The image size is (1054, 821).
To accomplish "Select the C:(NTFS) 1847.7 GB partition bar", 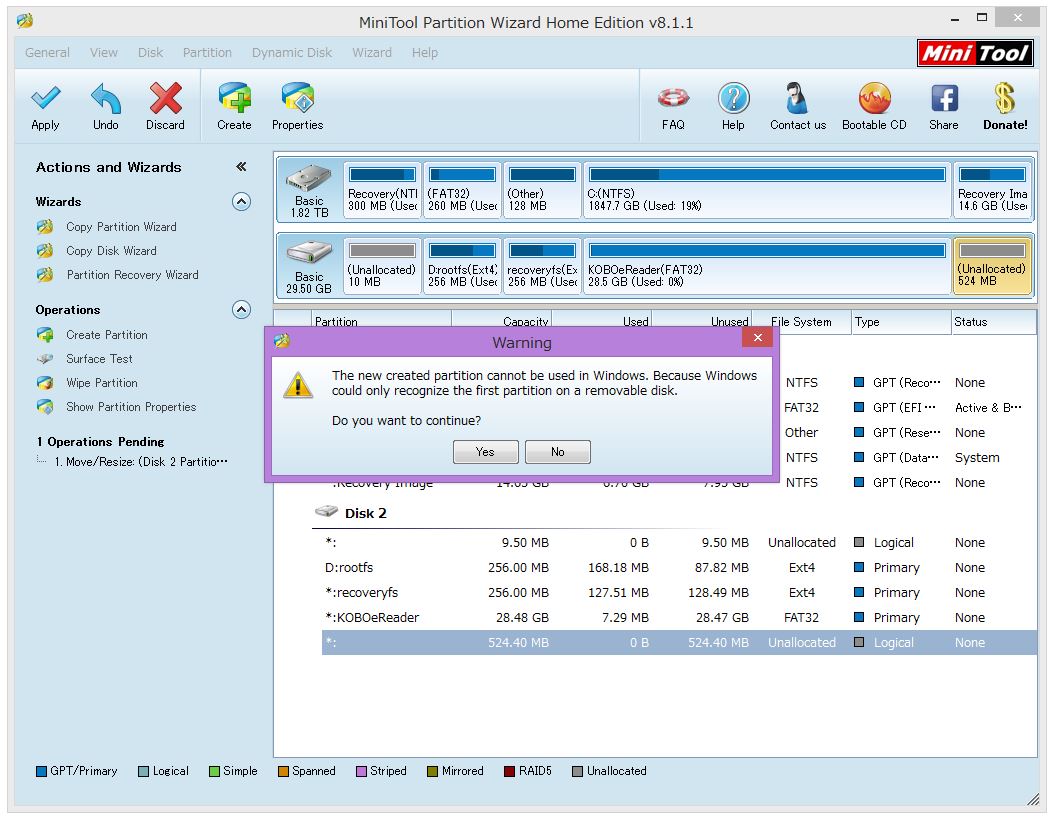I will pos(767,190).
